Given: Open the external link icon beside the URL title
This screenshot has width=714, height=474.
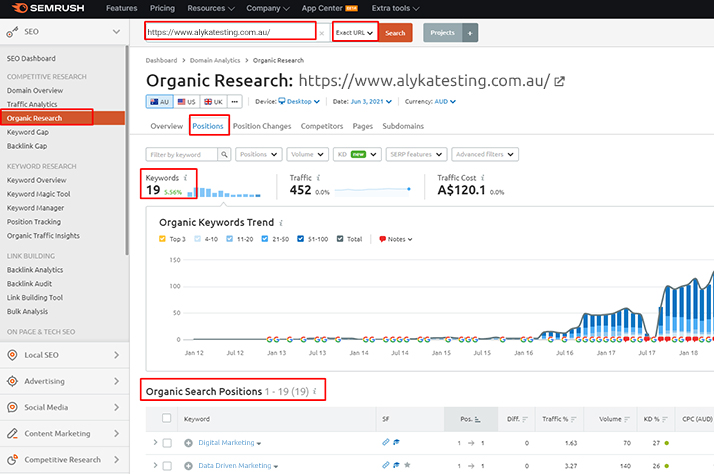Looking at the screenshot, I should pos(559,81).
